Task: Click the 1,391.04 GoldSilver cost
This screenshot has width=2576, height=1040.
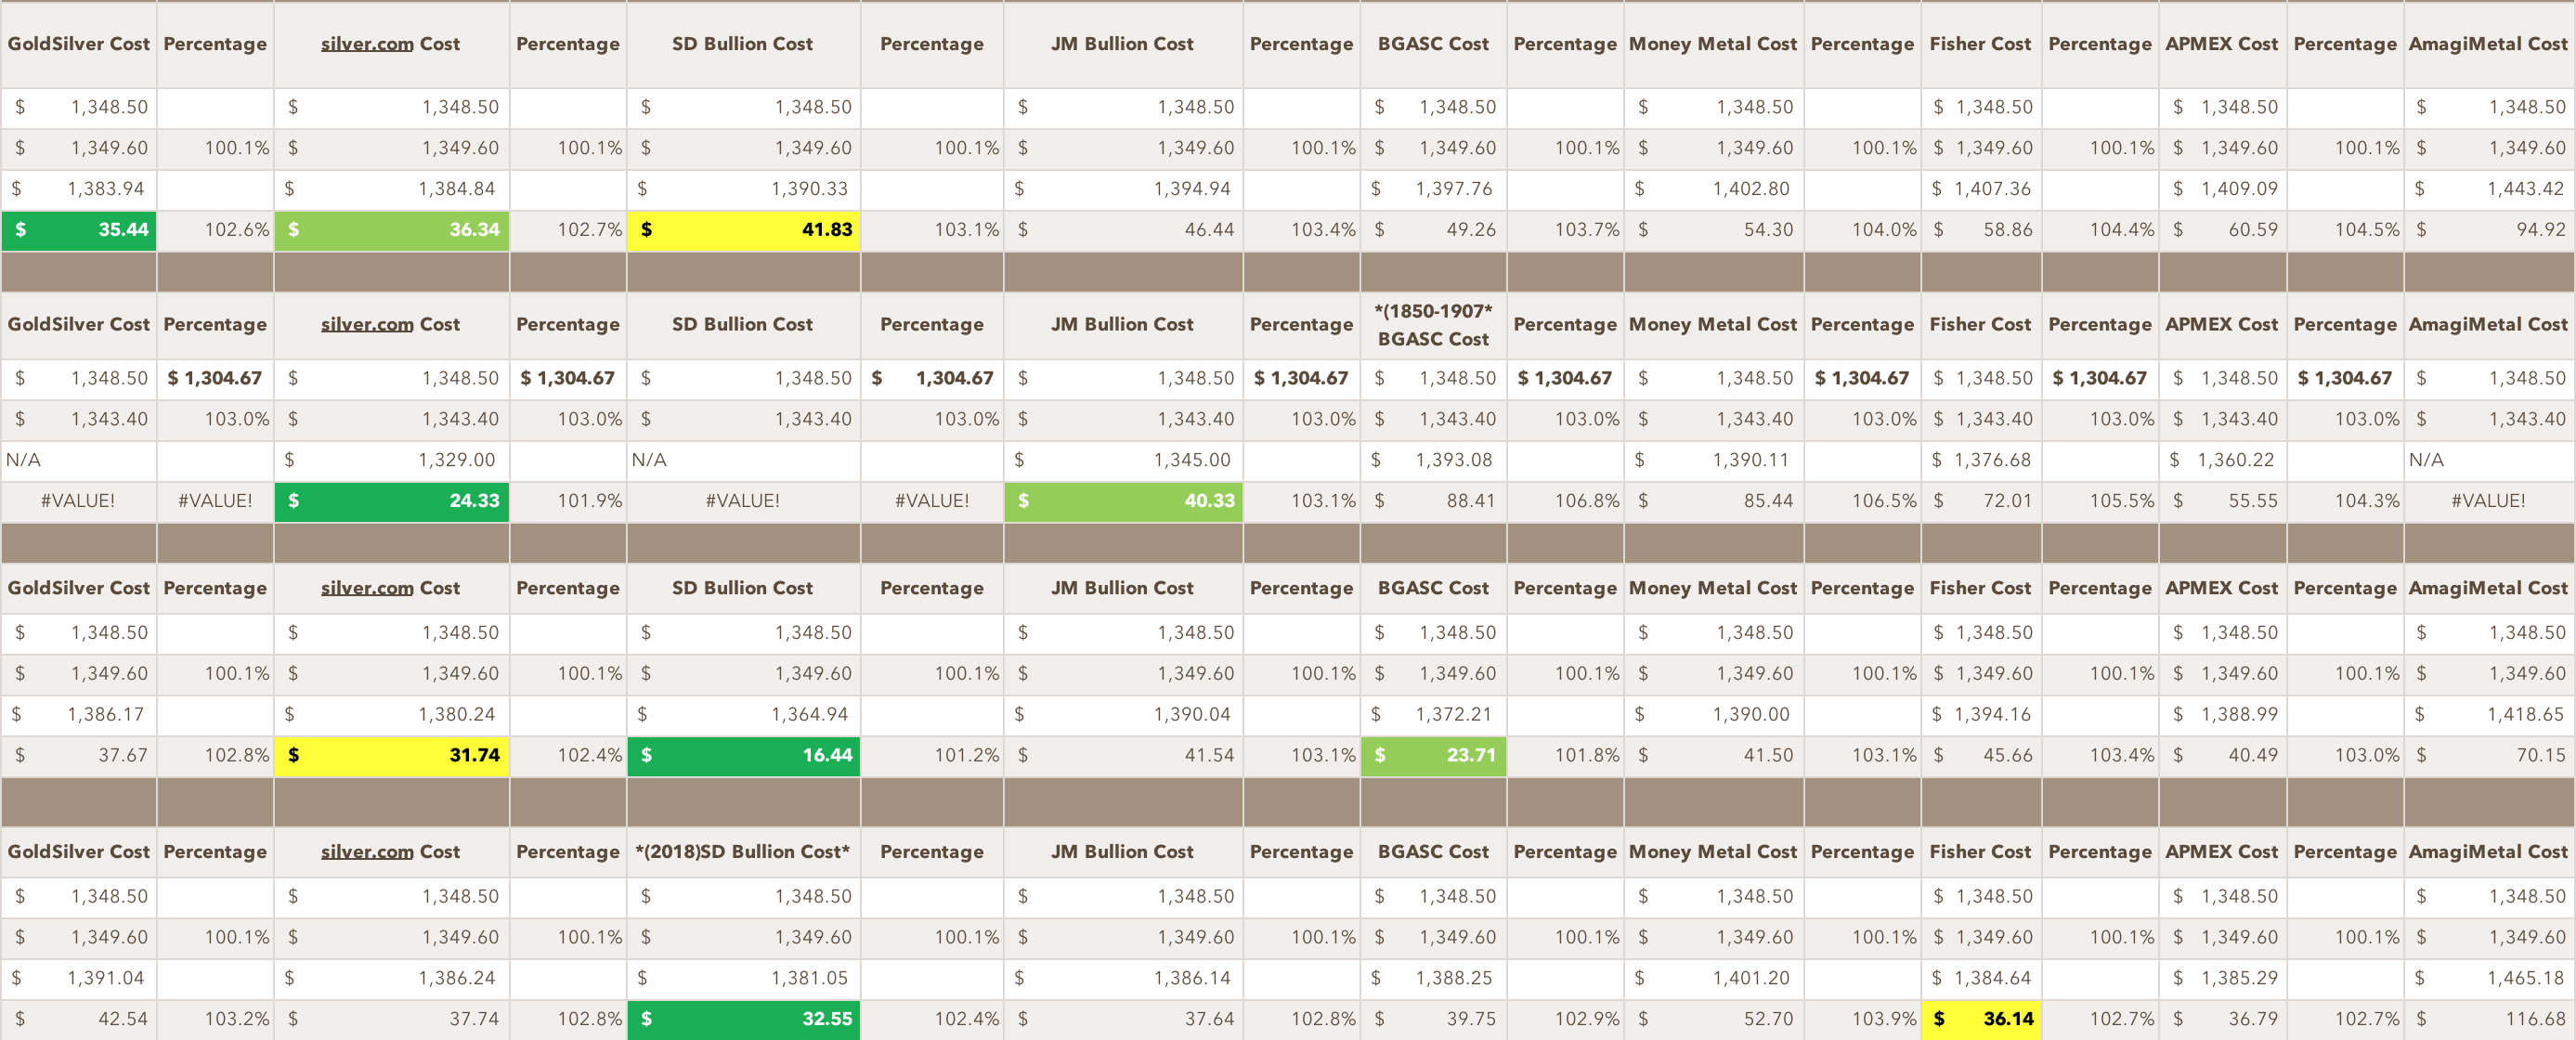Action: click(79, 978)
